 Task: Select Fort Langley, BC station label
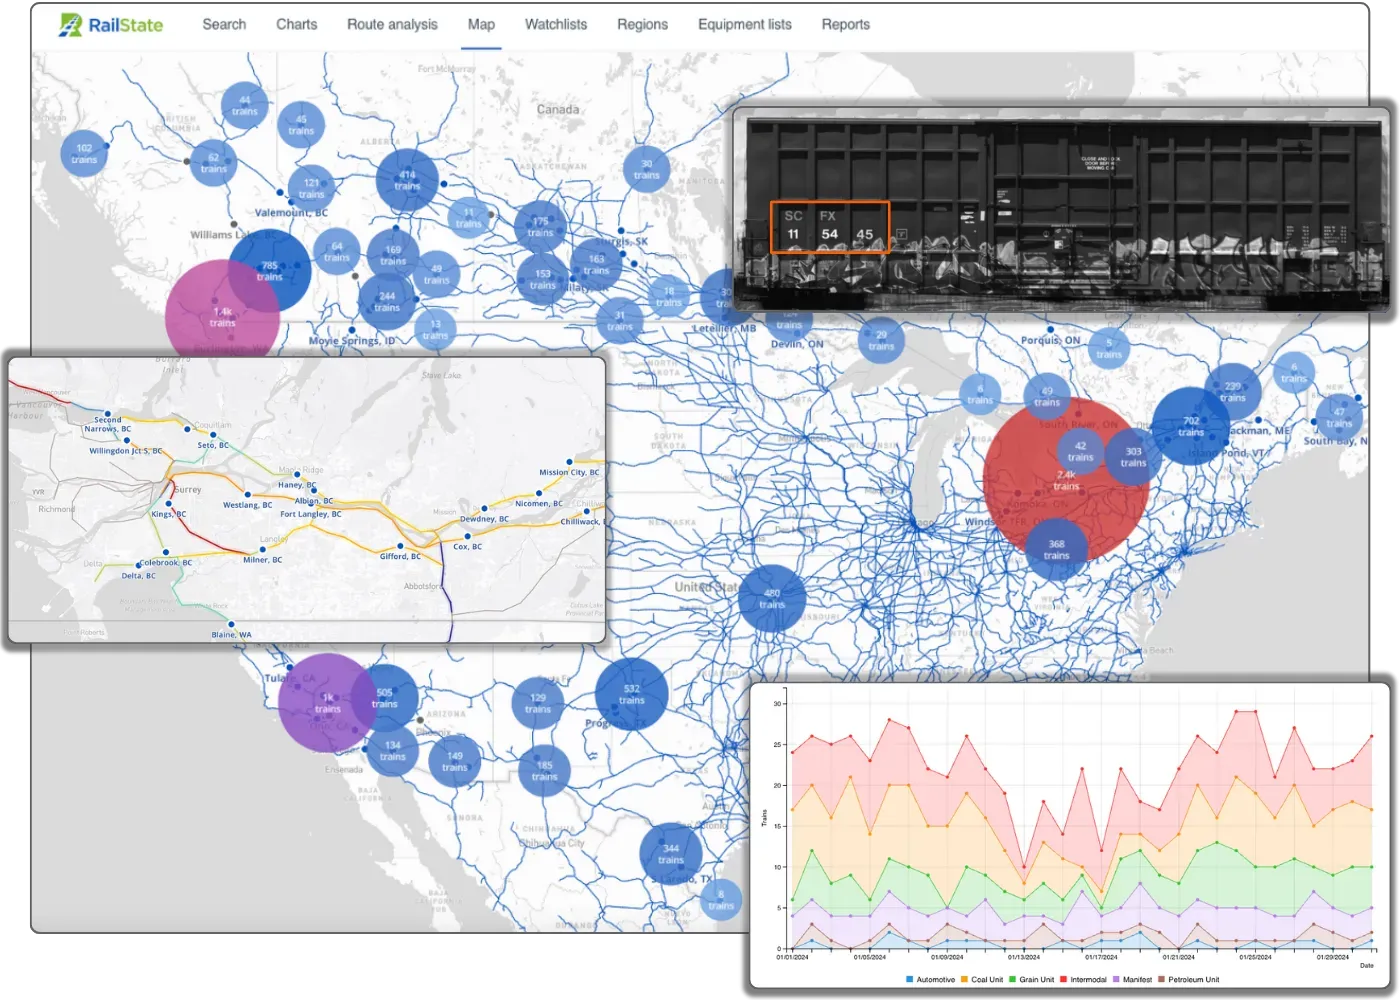310,514
